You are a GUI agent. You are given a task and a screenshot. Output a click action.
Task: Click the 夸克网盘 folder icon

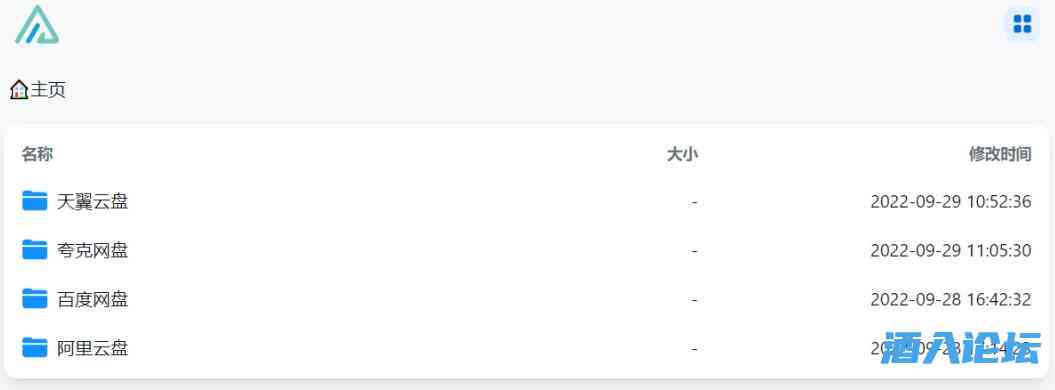pyautogui.click(x=34, y=249)
